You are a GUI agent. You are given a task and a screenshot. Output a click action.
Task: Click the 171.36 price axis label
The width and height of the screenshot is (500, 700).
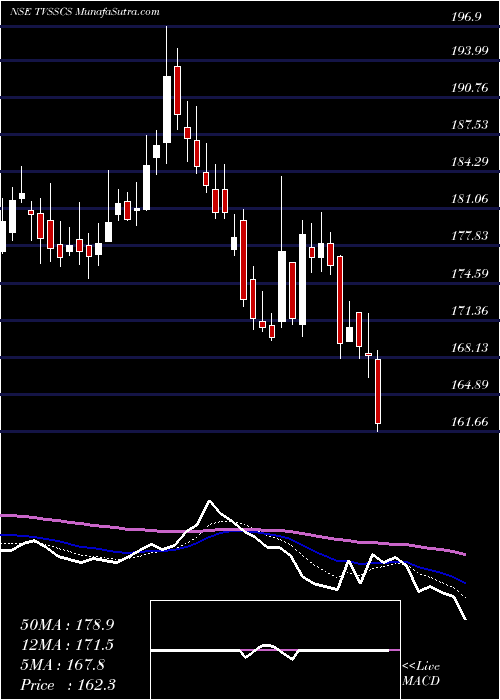coord(468,311)
